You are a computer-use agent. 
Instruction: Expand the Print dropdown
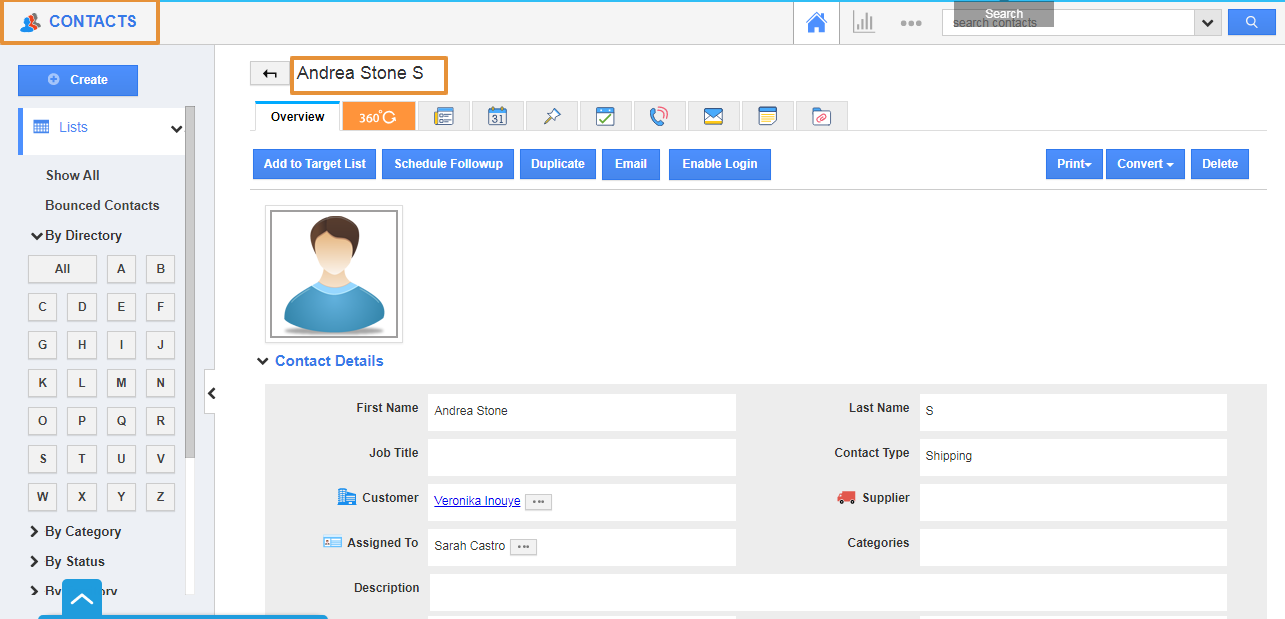point(1073,164)
